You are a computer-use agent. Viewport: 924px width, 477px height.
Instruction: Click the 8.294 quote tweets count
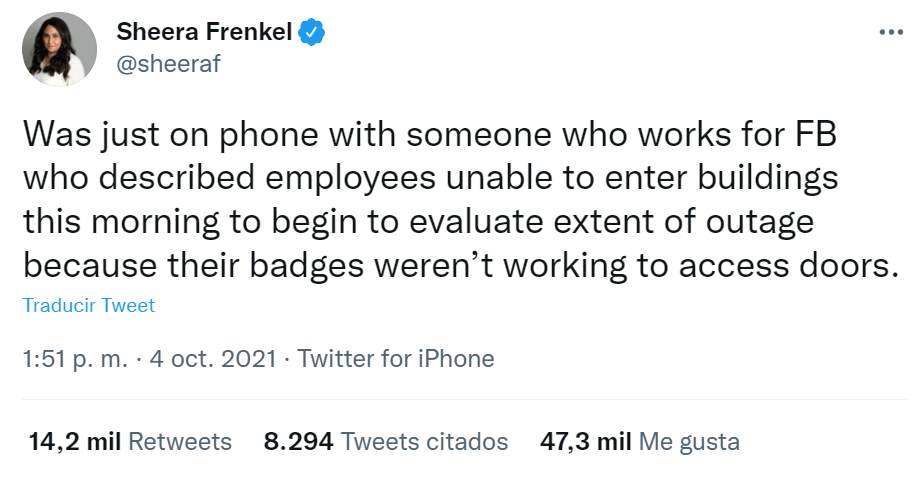(x=298, y=441)
